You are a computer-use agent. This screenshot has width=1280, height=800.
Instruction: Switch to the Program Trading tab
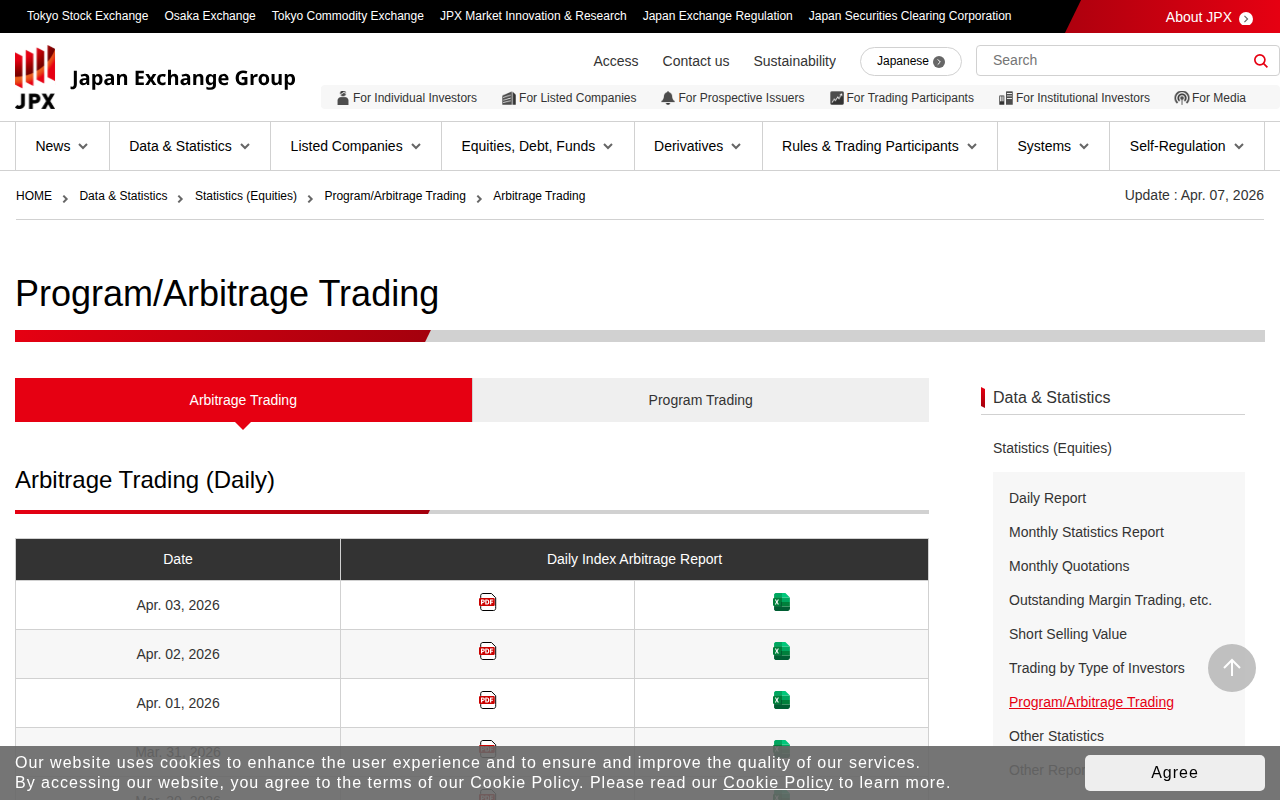701,400
